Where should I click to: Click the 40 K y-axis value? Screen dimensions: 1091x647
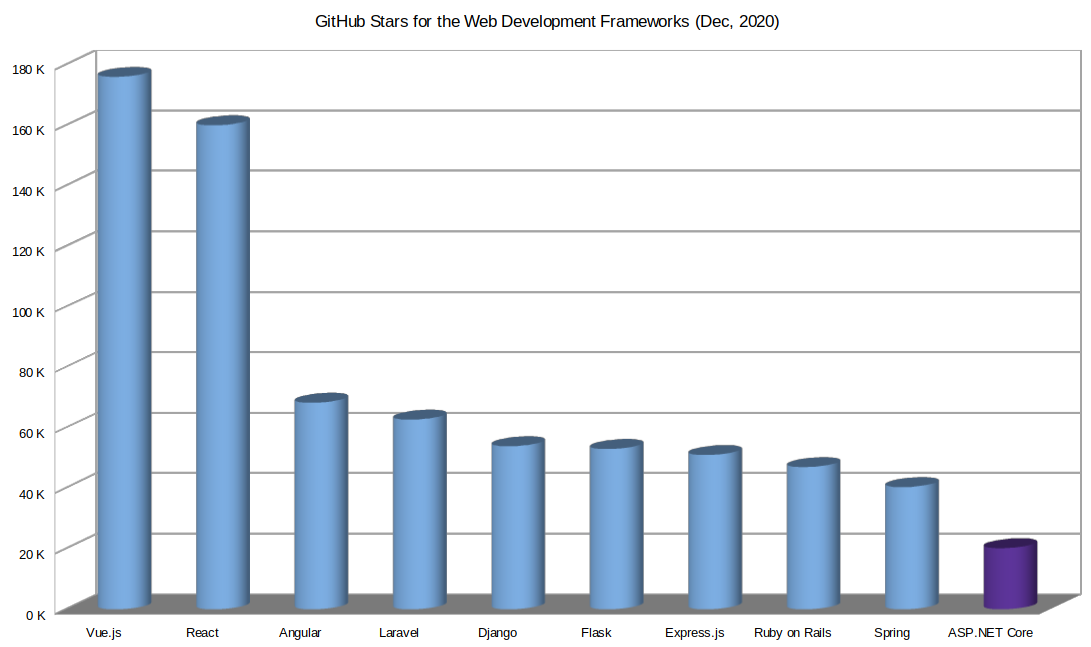pyautogui.click(x=32, y=494)
